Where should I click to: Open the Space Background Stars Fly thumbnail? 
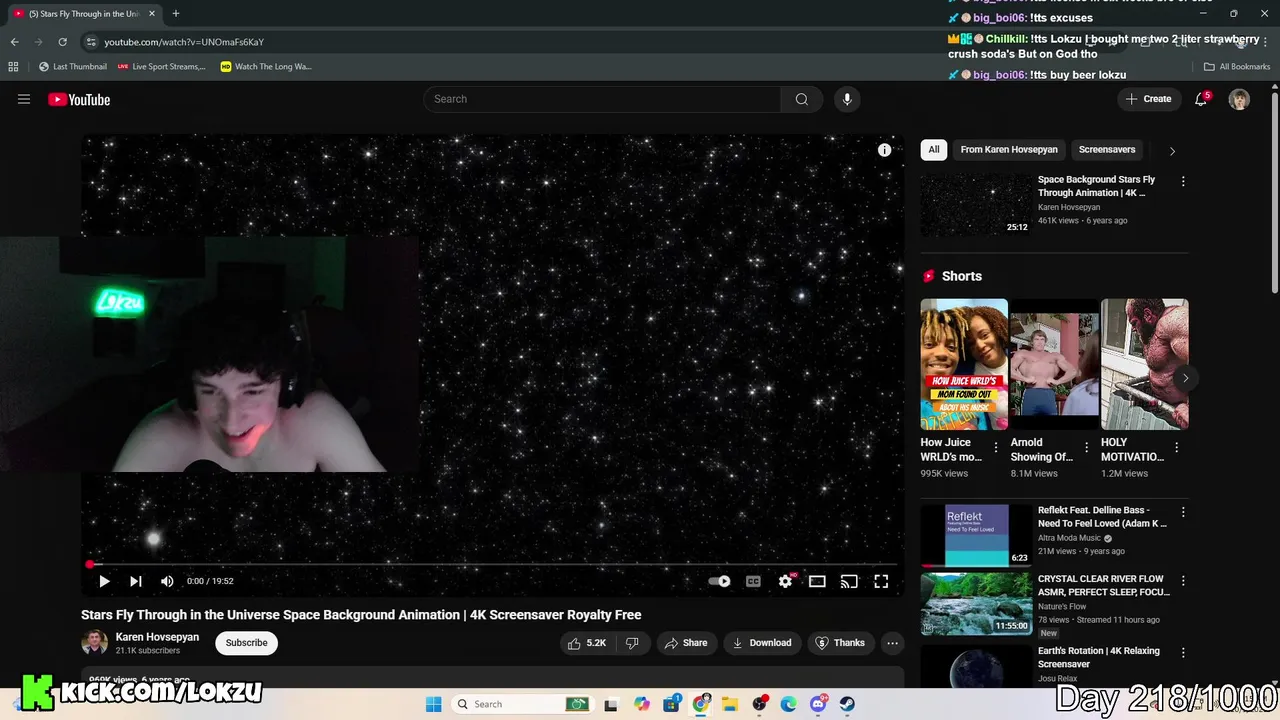(x=976, y=205)
